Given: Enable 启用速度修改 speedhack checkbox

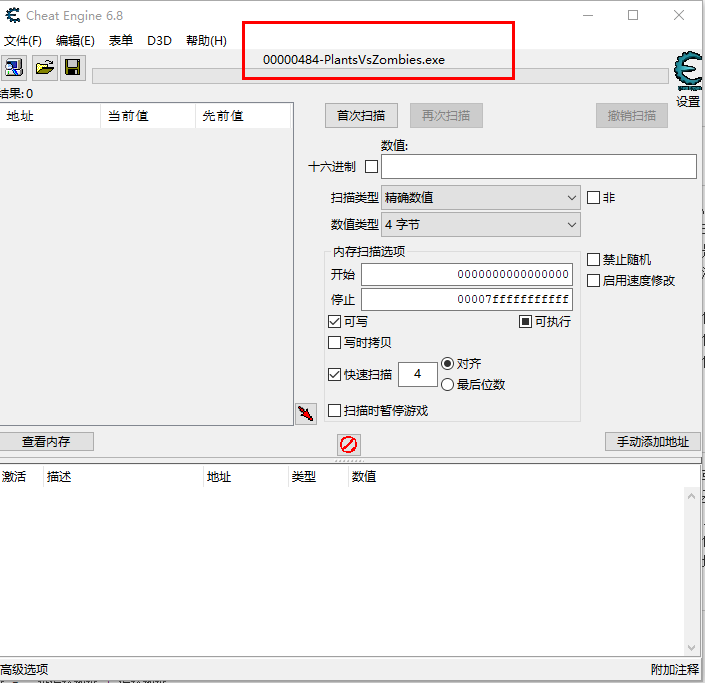Looking at the screenshot, I should point(593,281).
